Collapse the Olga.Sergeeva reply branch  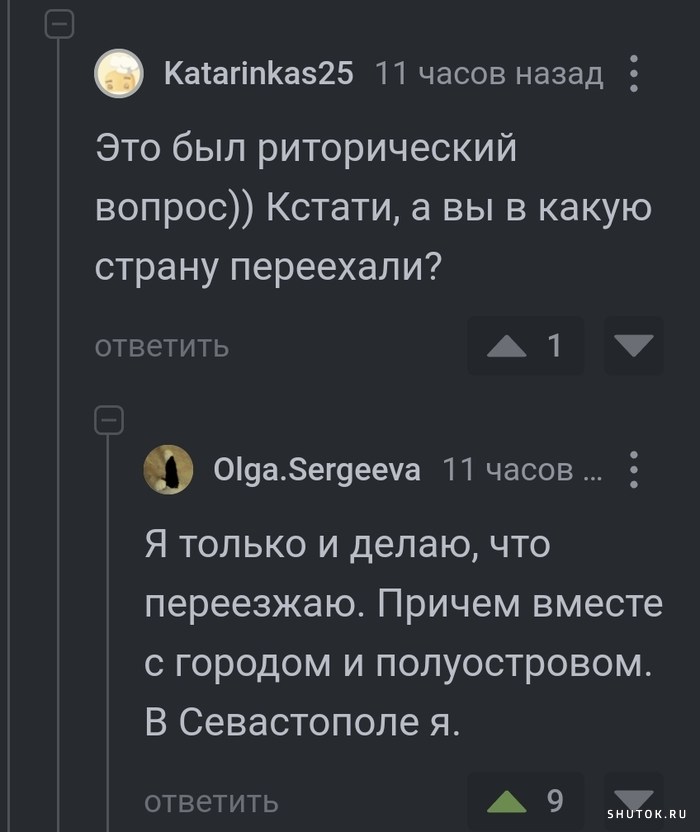(108, 422)
